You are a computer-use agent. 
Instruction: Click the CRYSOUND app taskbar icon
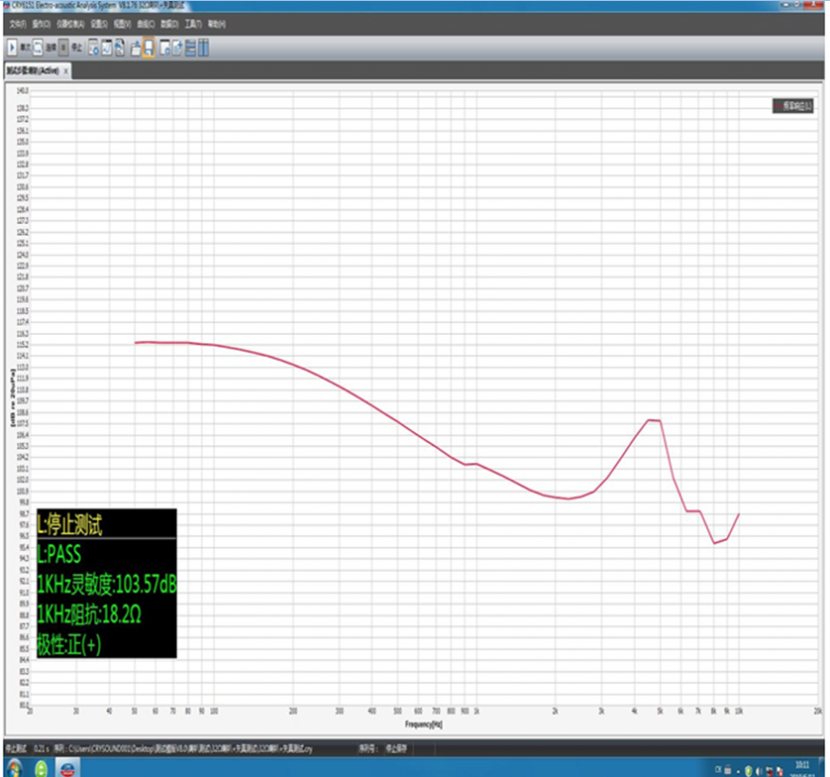tap(67, 767)
